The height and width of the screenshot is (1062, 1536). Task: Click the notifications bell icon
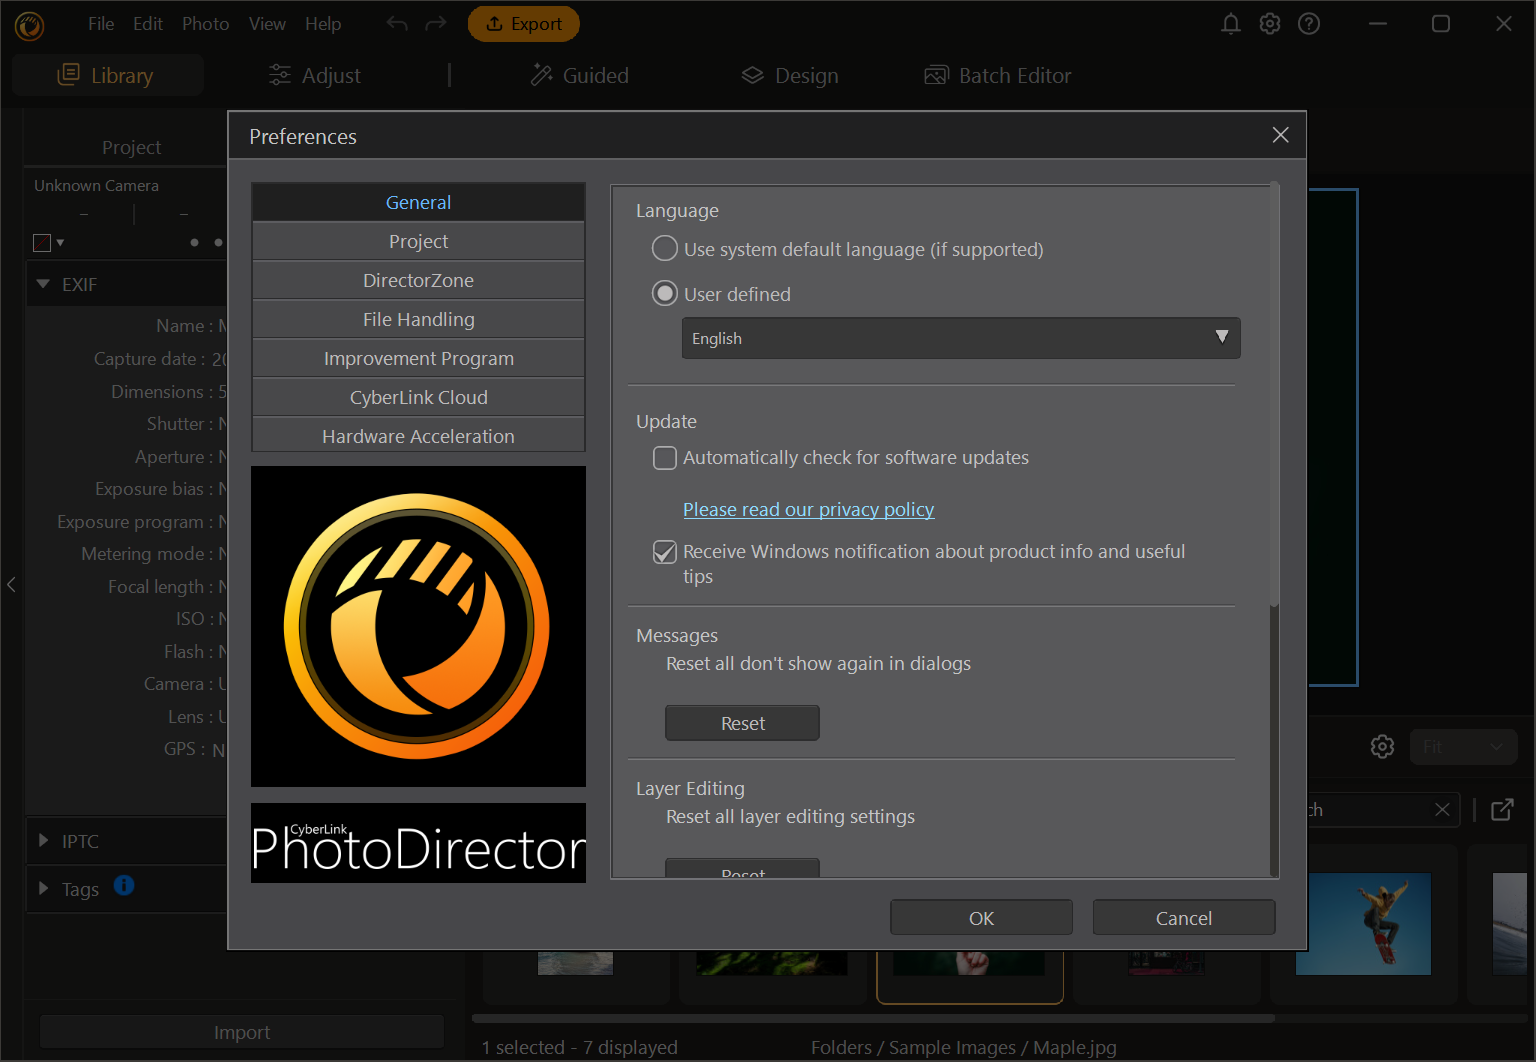pos(1231,24)
